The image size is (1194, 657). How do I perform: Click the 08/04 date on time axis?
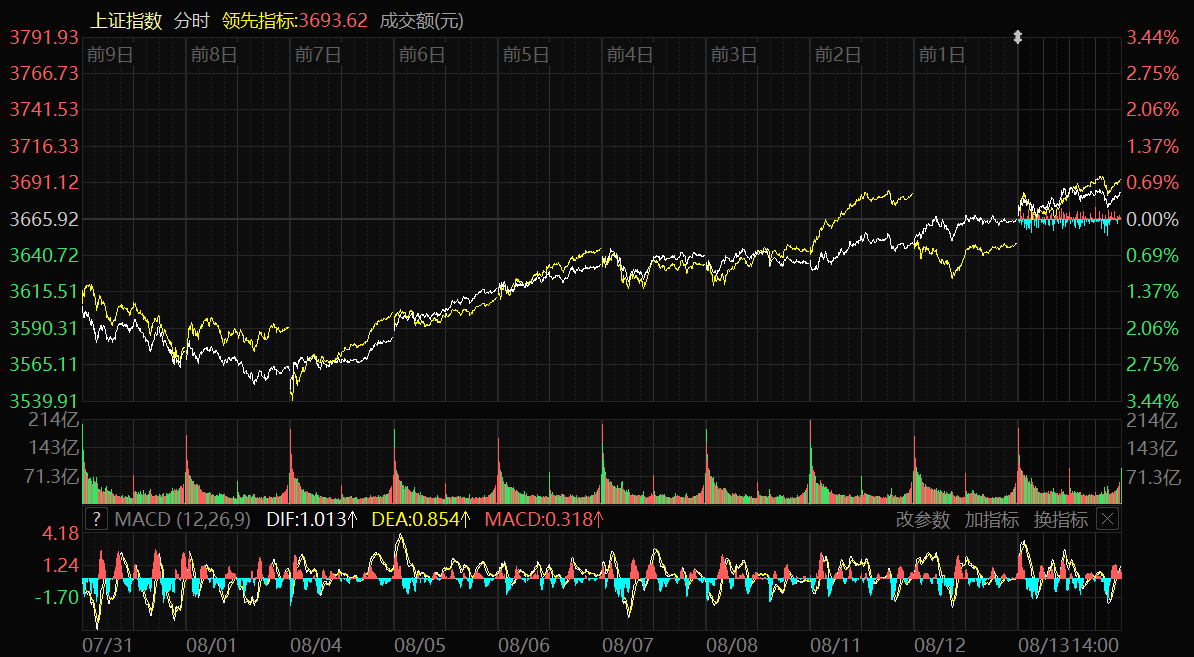pos(317,646)
